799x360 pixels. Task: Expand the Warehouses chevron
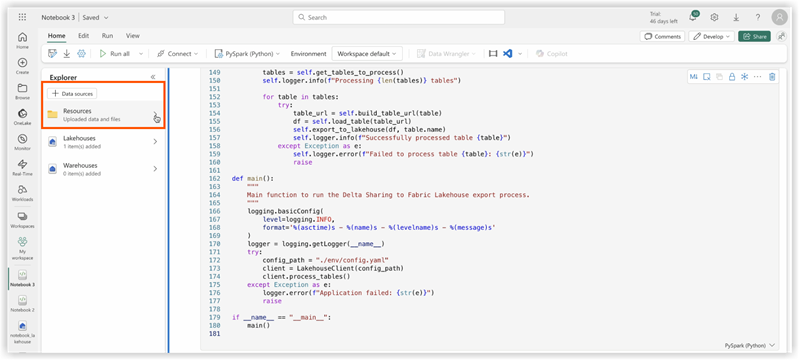[x=155, y=169]
